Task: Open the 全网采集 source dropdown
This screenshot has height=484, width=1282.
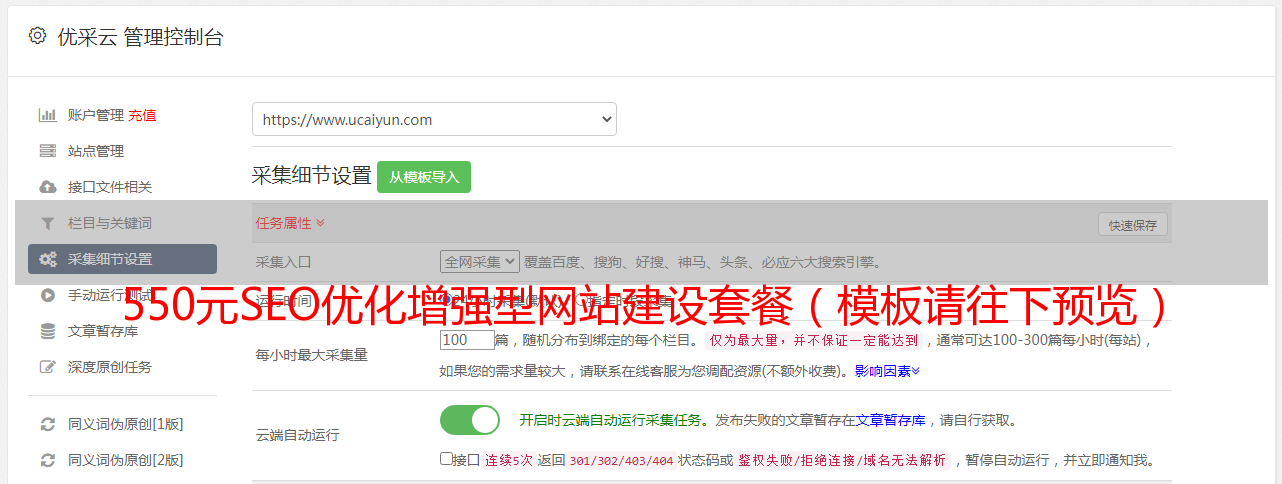Action: point(480,262)
